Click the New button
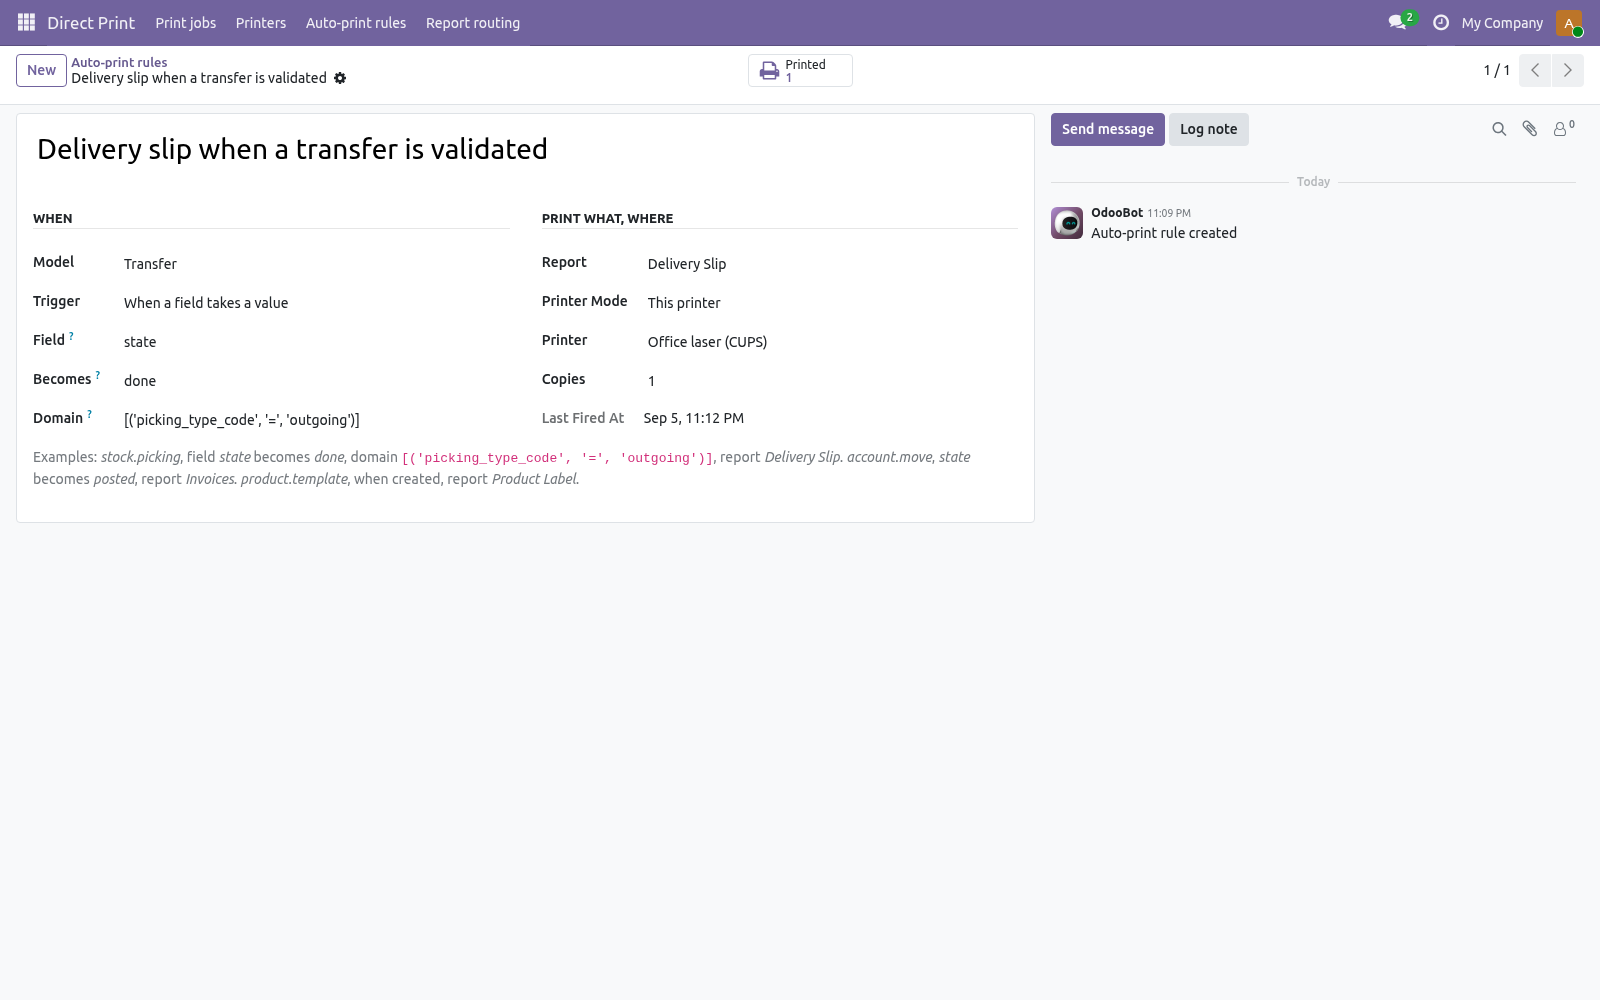This screenshot has height=1000, width=1600. (x=41, y=70)
